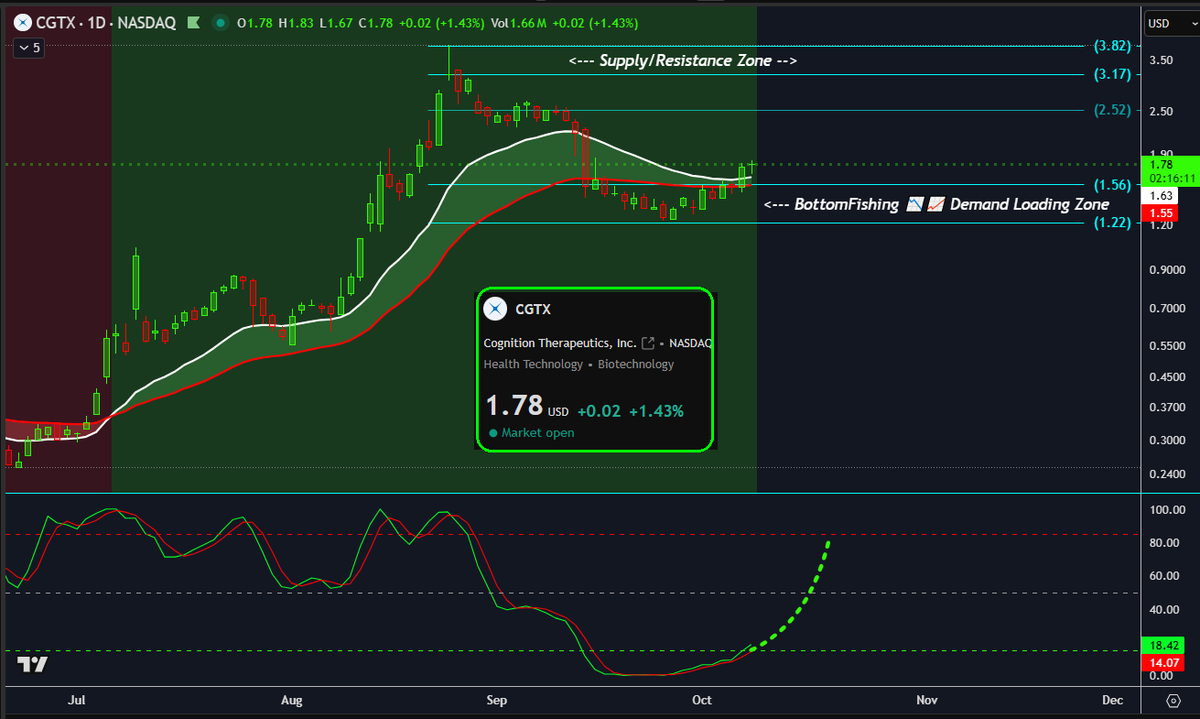The image size is (1200, 719).
Task: Click the 3.50 tick on the price axis
Action: point(1161,60)
